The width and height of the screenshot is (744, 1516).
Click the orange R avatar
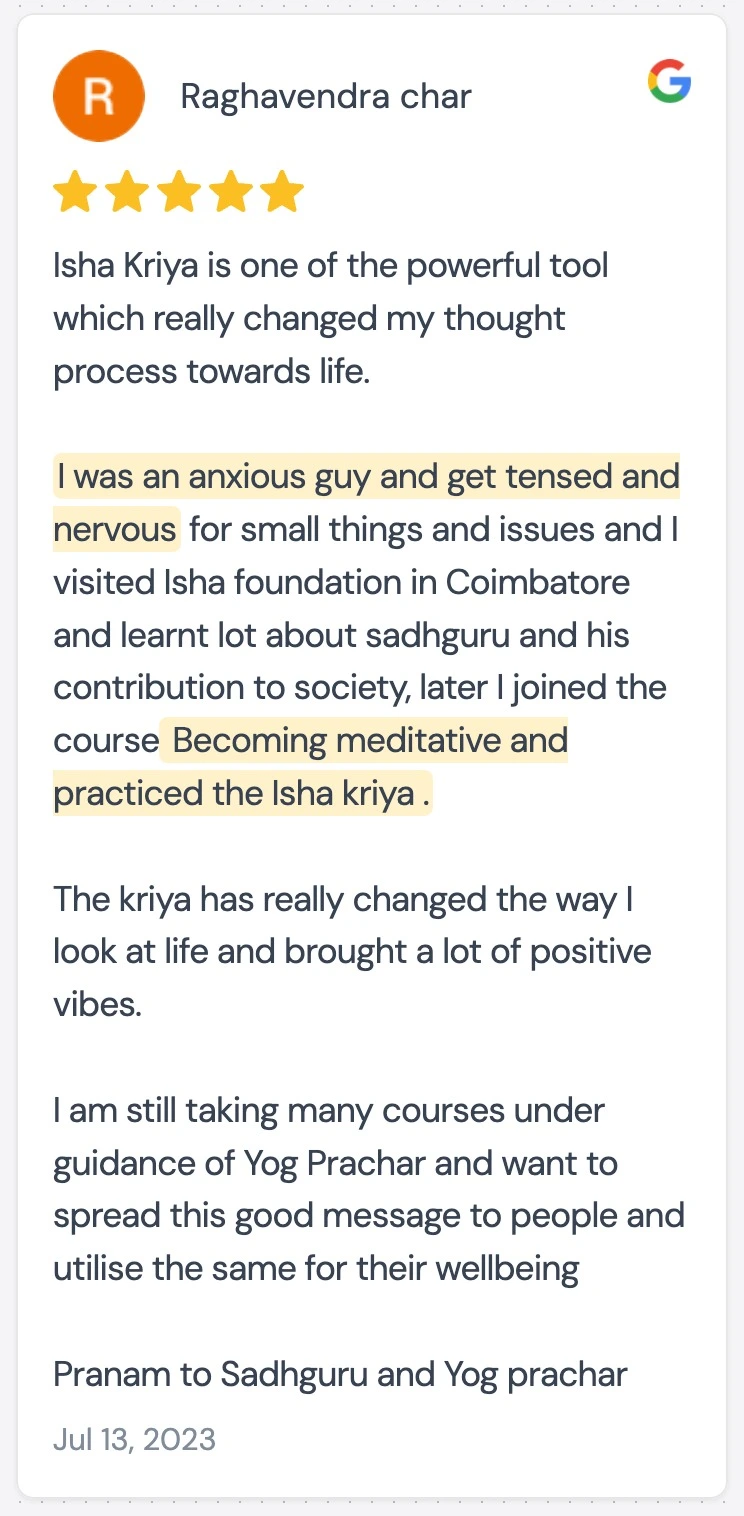[x=98, y=96]
